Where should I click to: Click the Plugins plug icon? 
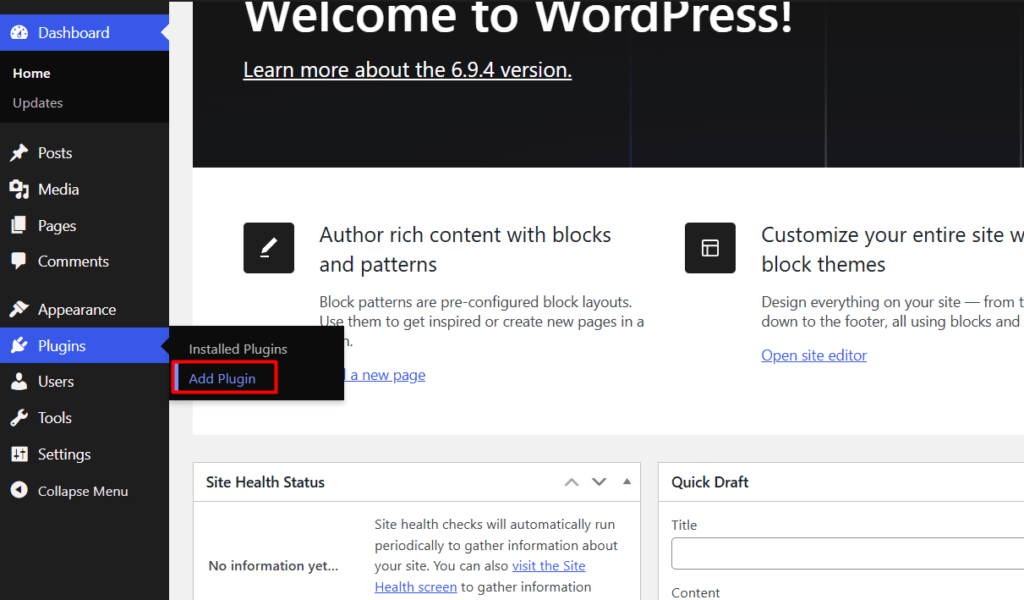(19, 345)
